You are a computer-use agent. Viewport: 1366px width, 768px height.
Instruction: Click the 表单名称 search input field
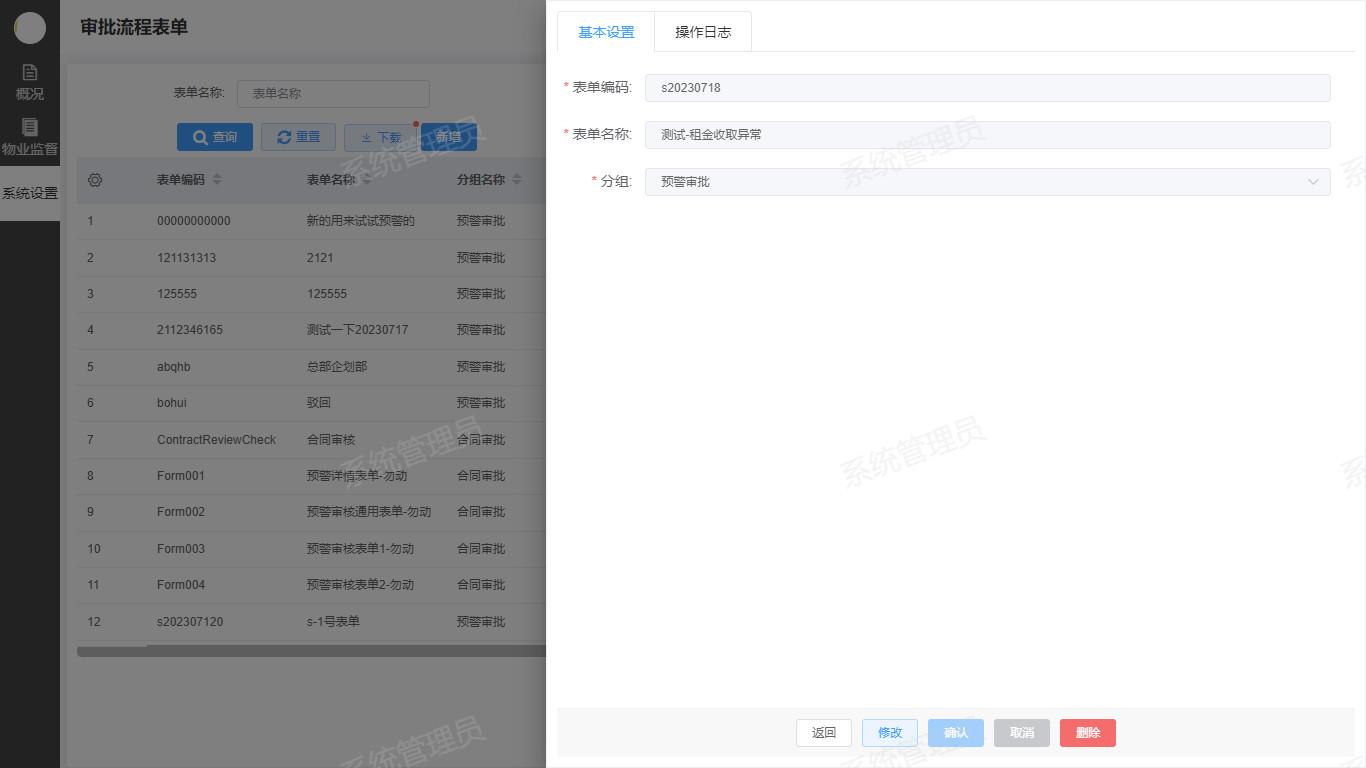[333, 94]
